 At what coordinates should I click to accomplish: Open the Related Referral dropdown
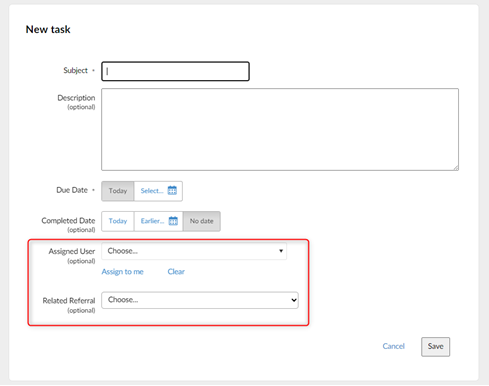pyautogui.click(x=200, y=300)
